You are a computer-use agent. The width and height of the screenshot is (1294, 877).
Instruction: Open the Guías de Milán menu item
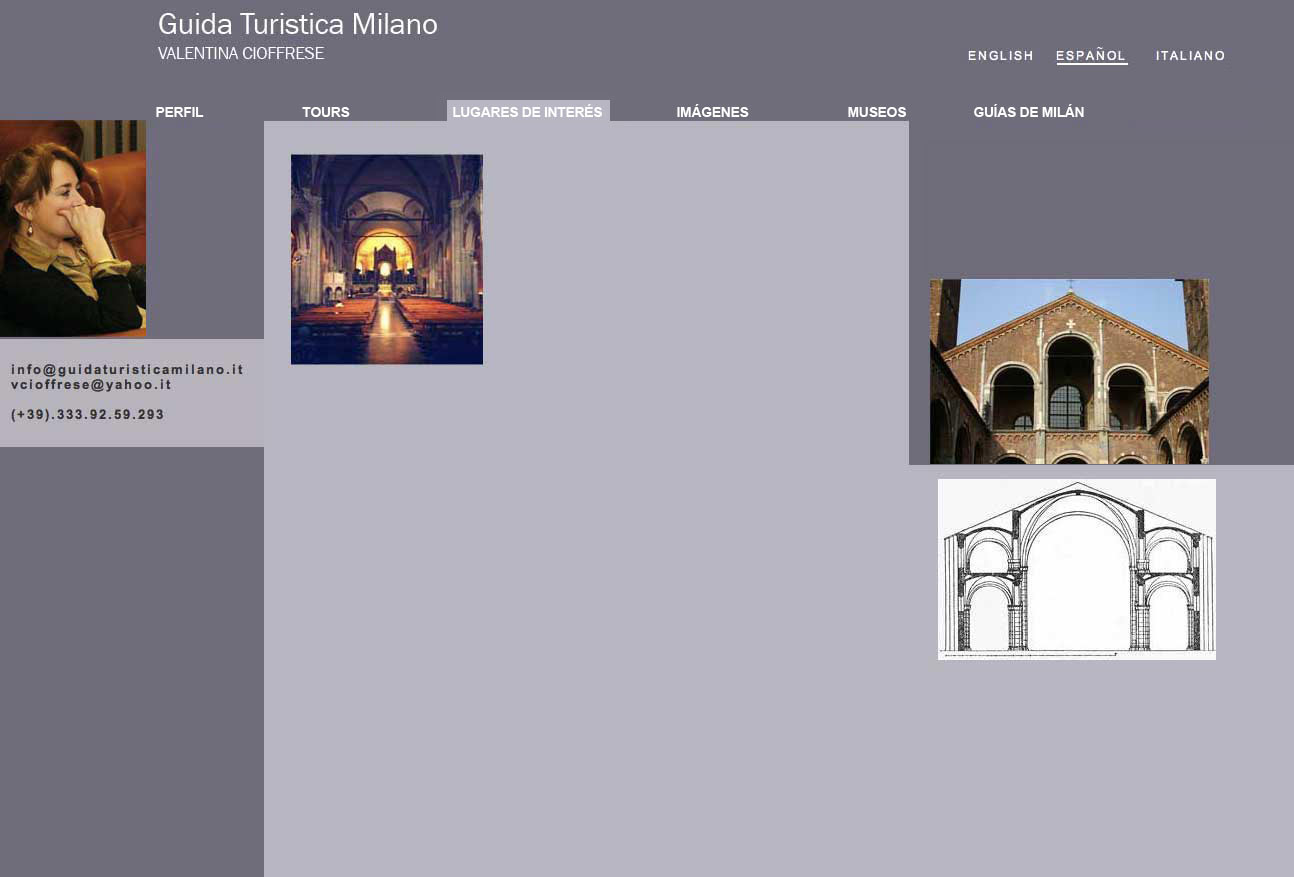coord(1029,112)
